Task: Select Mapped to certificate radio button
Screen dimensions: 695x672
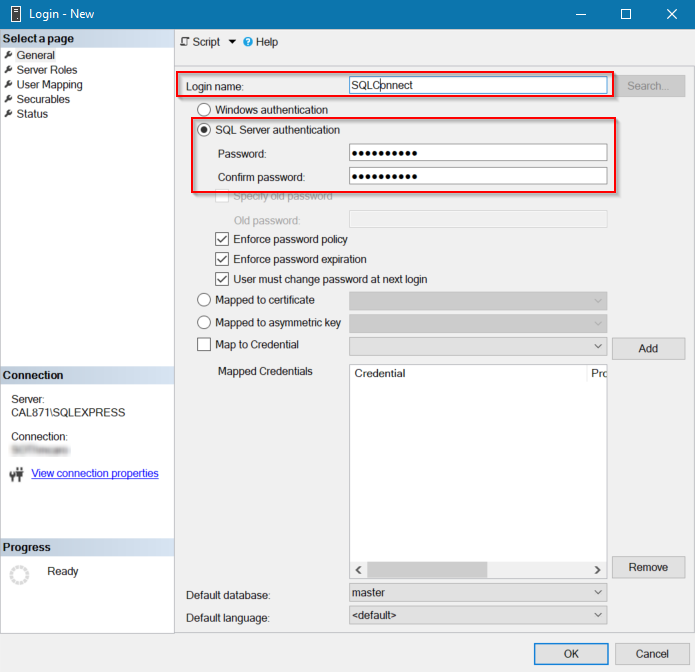Action: tap(203, 300)
